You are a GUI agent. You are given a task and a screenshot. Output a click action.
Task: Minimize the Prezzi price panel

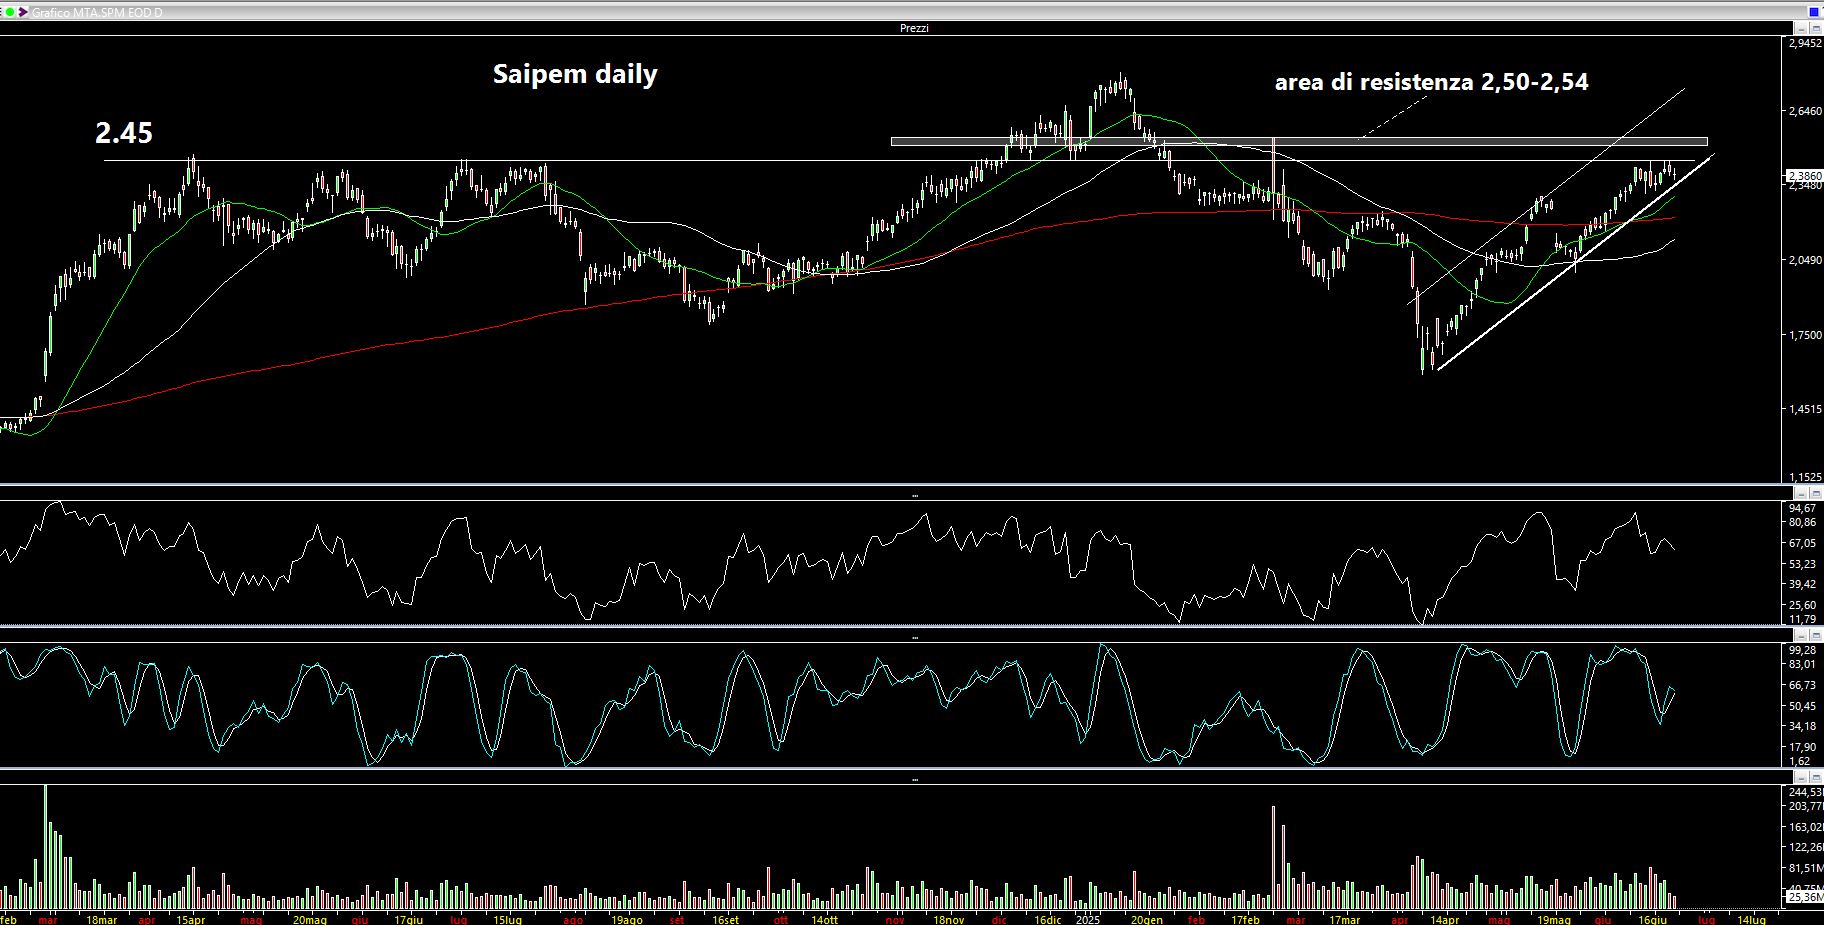tap(1801, 28)
